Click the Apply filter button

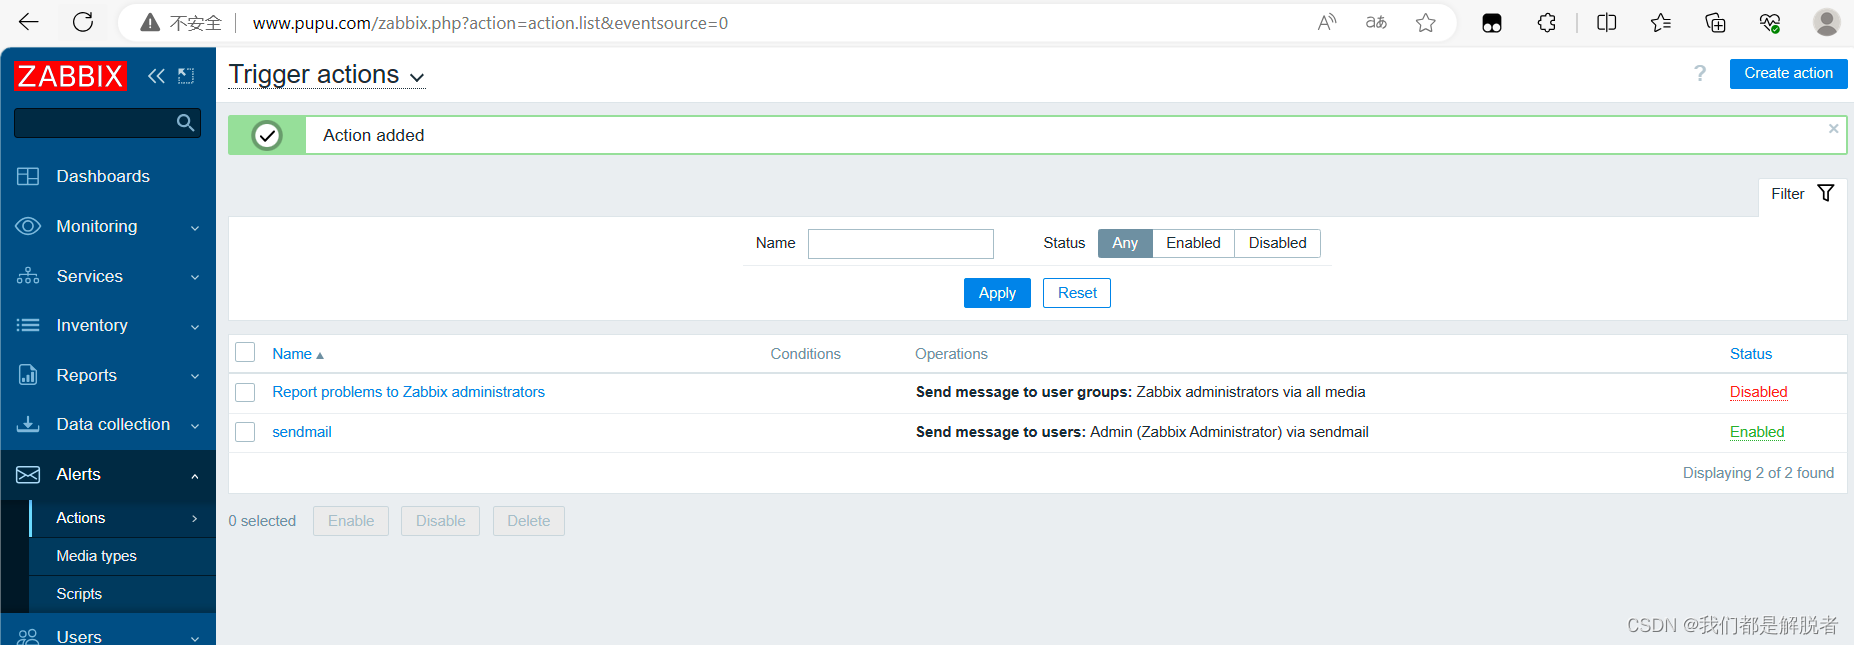click(997, 293)
